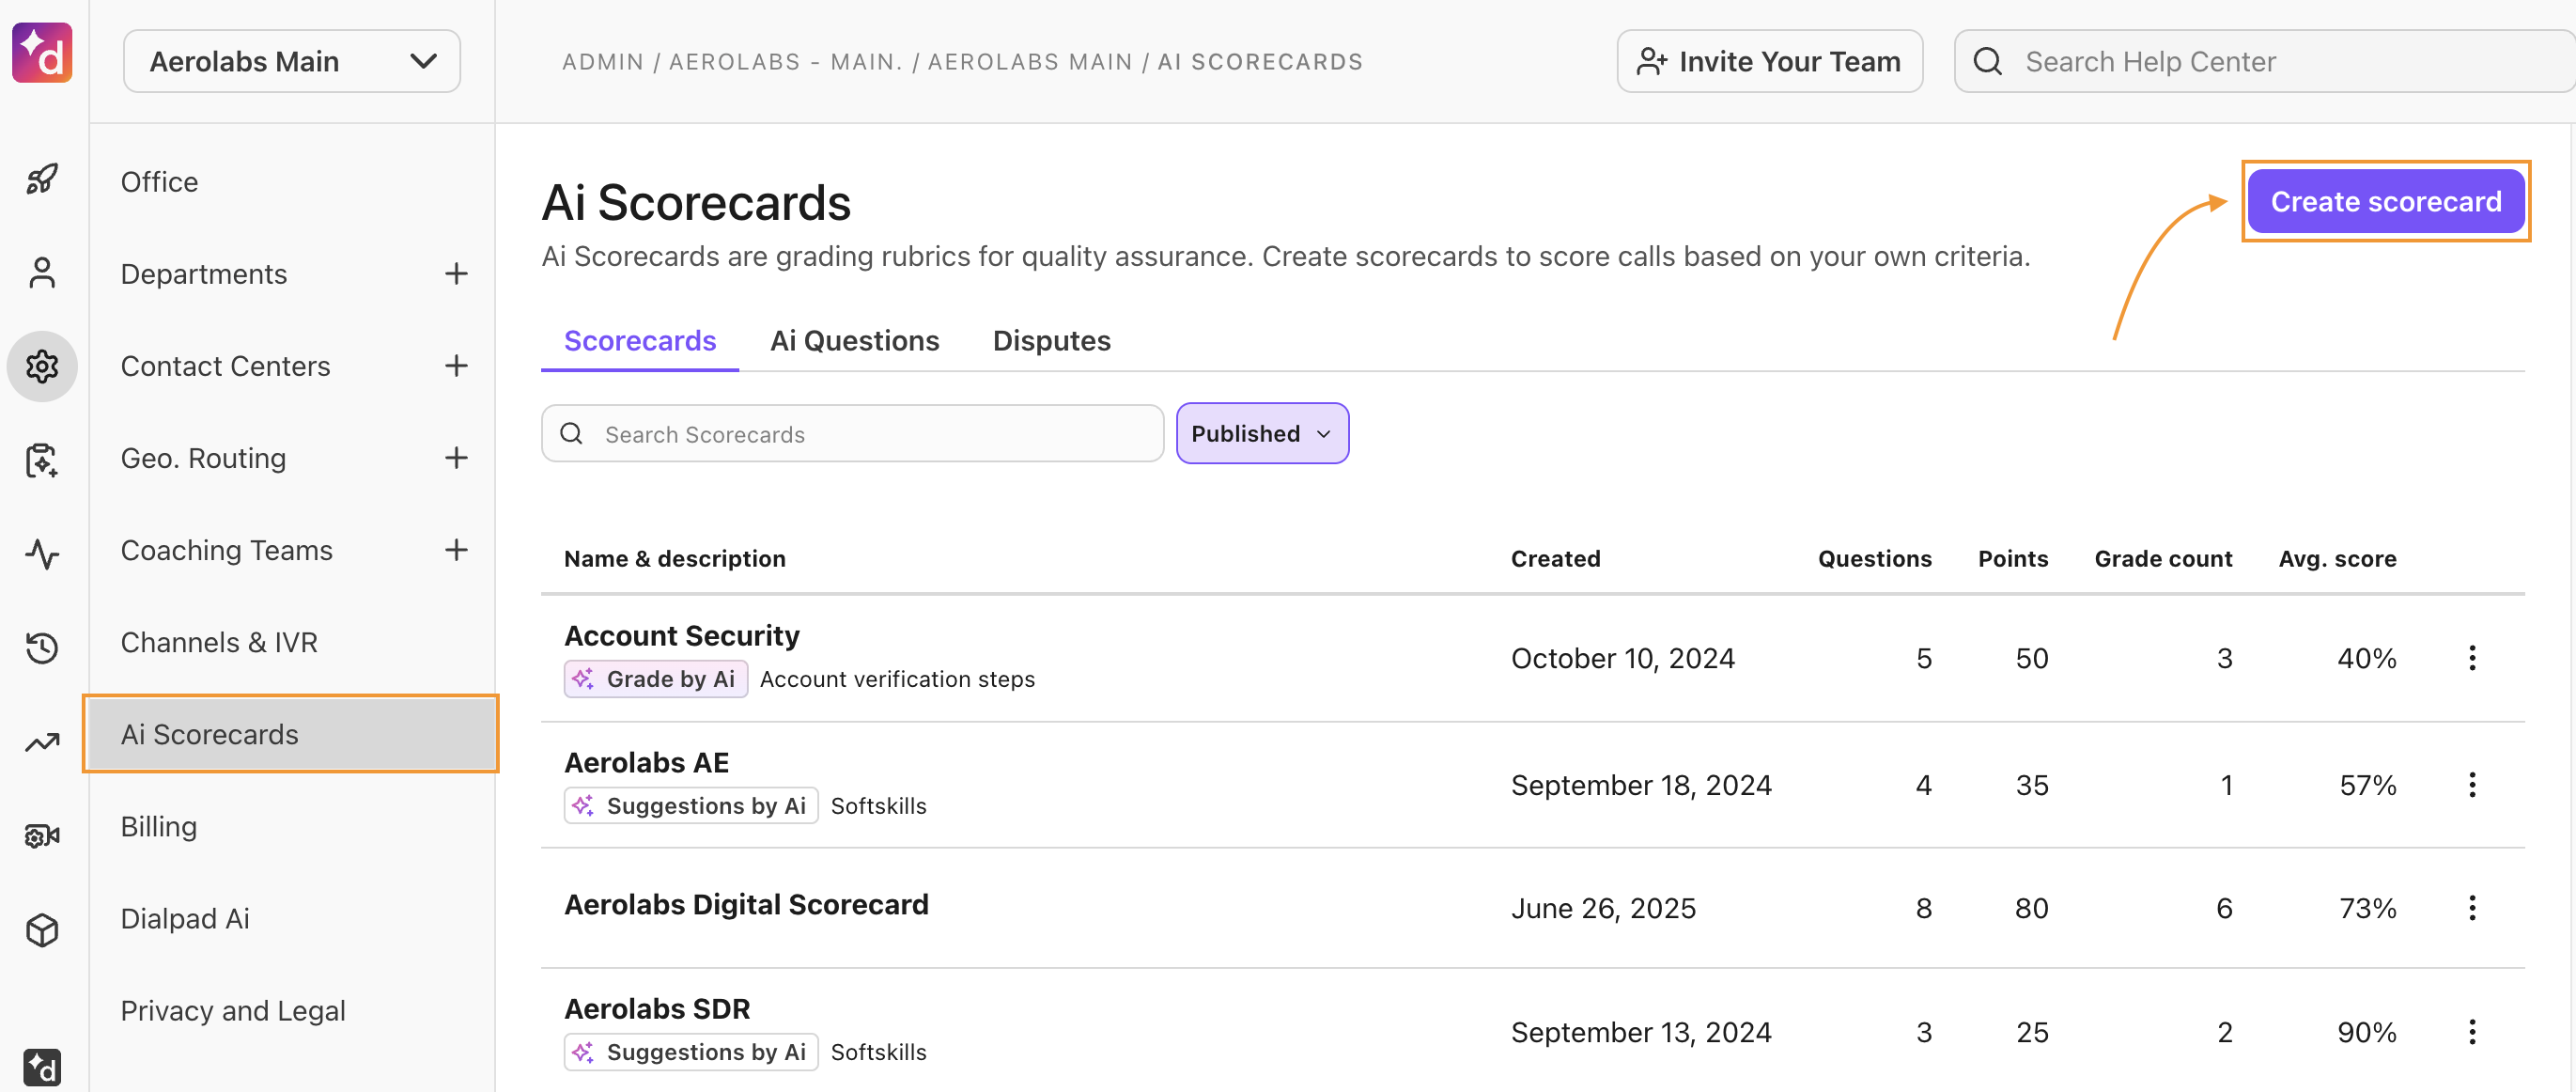Screen dimensions: 2576x1092
Task: Click the ADMIN breadcrumb link
Action: pos(603,62)
